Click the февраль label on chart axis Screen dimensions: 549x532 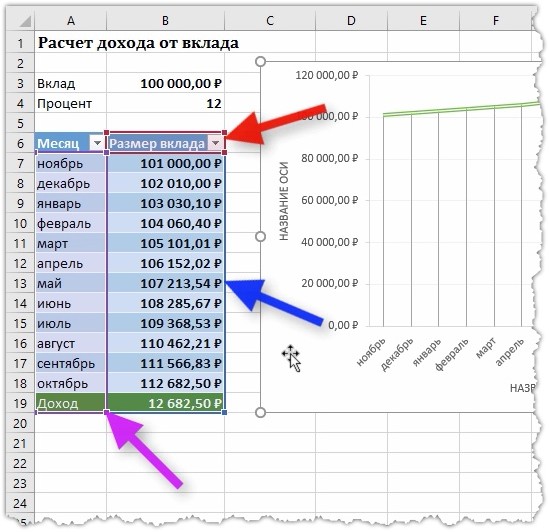pyautogui.click(x=451, y=354)
